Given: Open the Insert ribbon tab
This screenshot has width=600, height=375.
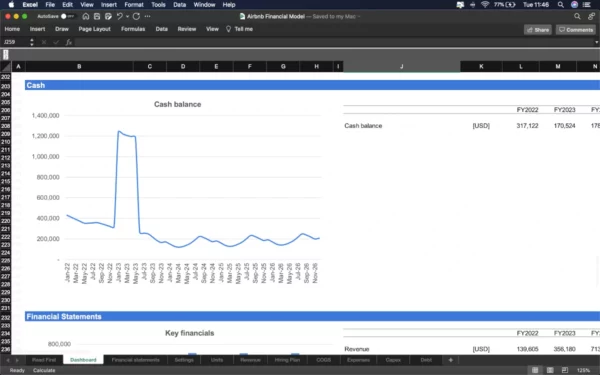Looking at the screenshot, I should [x=38, y=29].
